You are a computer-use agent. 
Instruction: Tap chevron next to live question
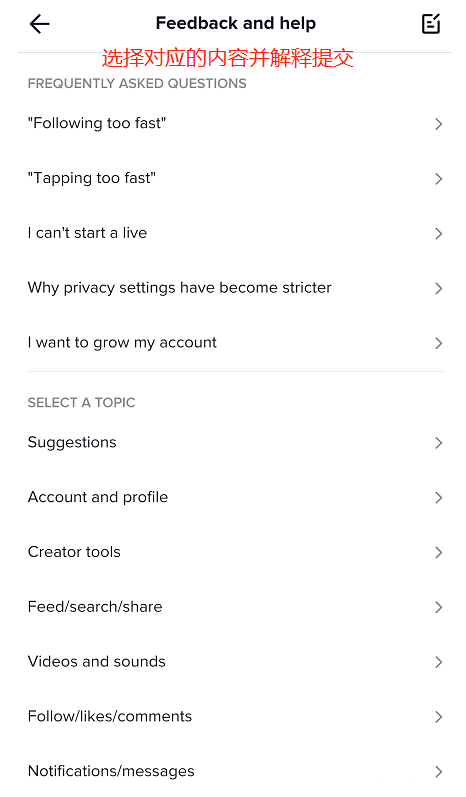[439, 234]
